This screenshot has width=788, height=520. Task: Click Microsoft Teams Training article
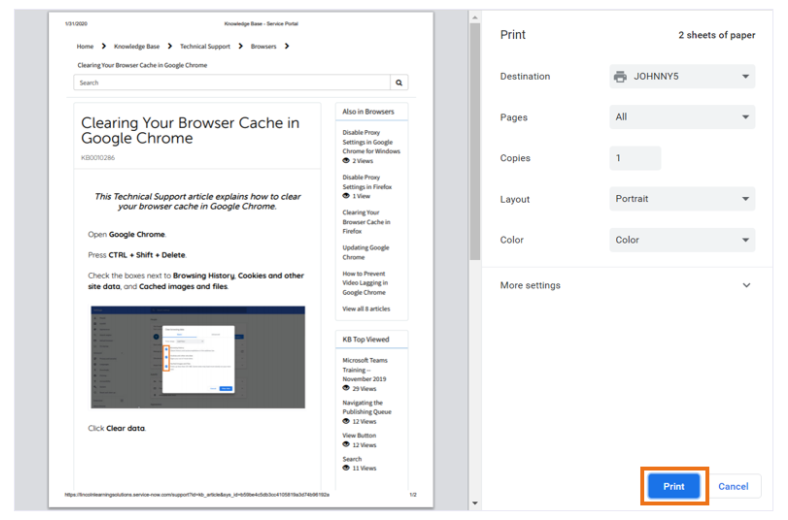[365, 370]
